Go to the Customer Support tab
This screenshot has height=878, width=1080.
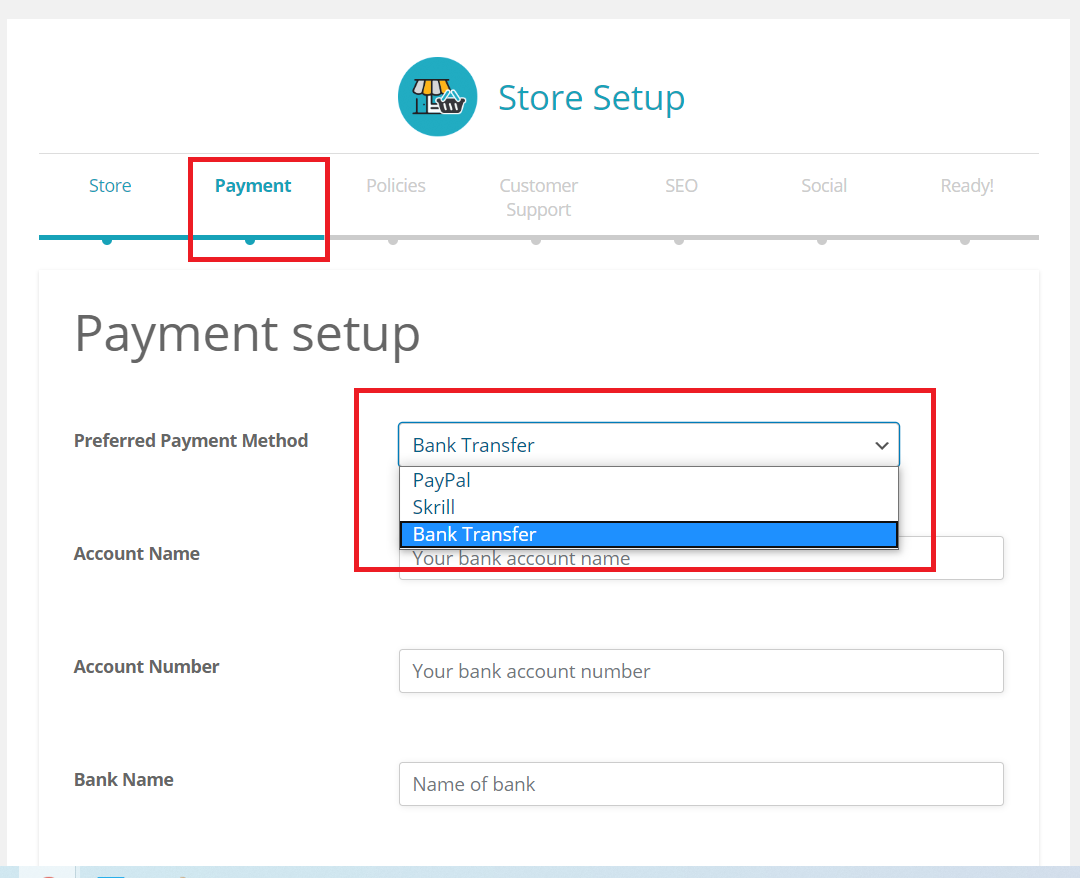click(538, 197)
